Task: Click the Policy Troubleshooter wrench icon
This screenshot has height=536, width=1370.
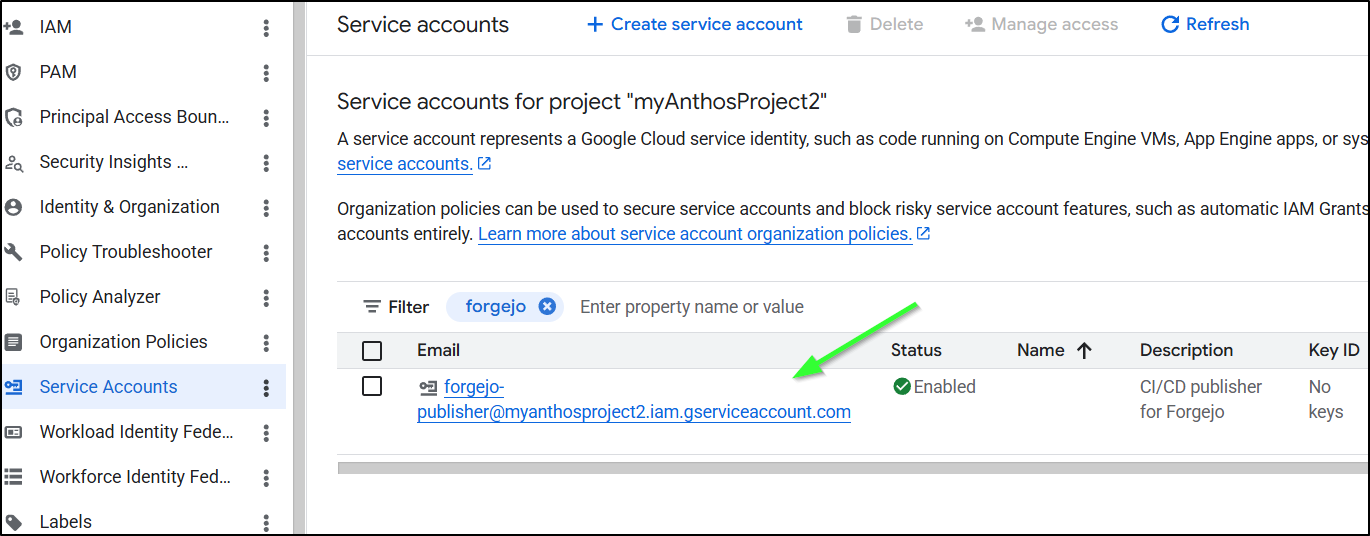Action: click(14, 252)
